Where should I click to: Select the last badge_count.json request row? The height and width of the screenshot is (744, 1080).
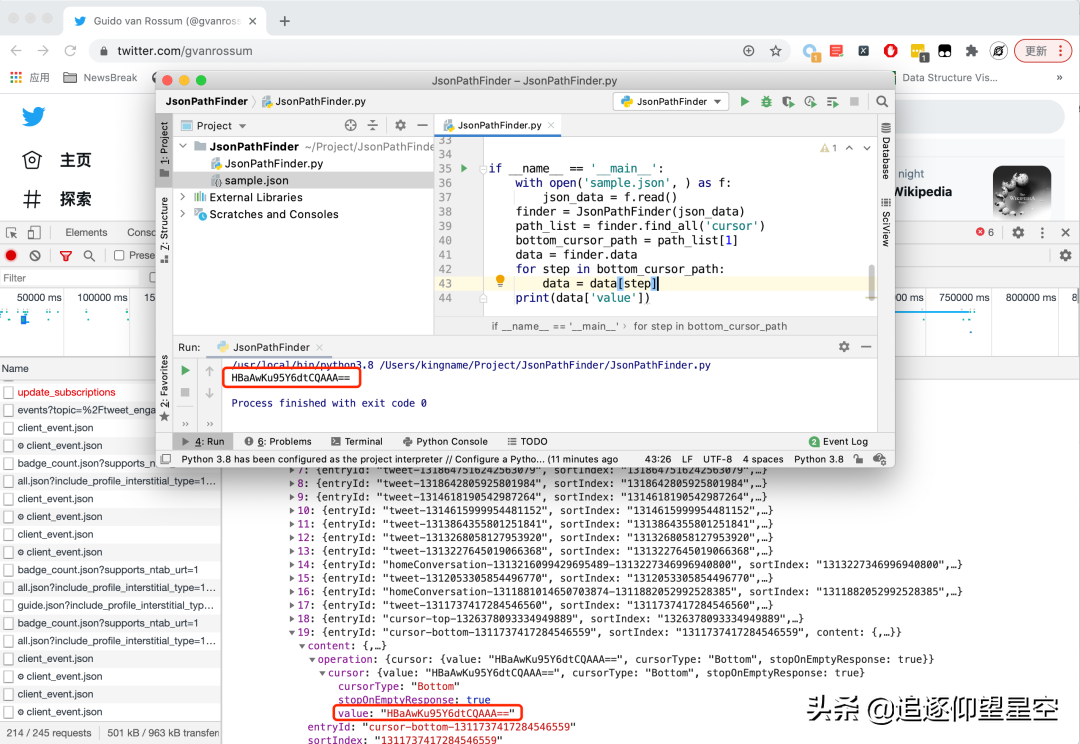[x=110, y=623]
